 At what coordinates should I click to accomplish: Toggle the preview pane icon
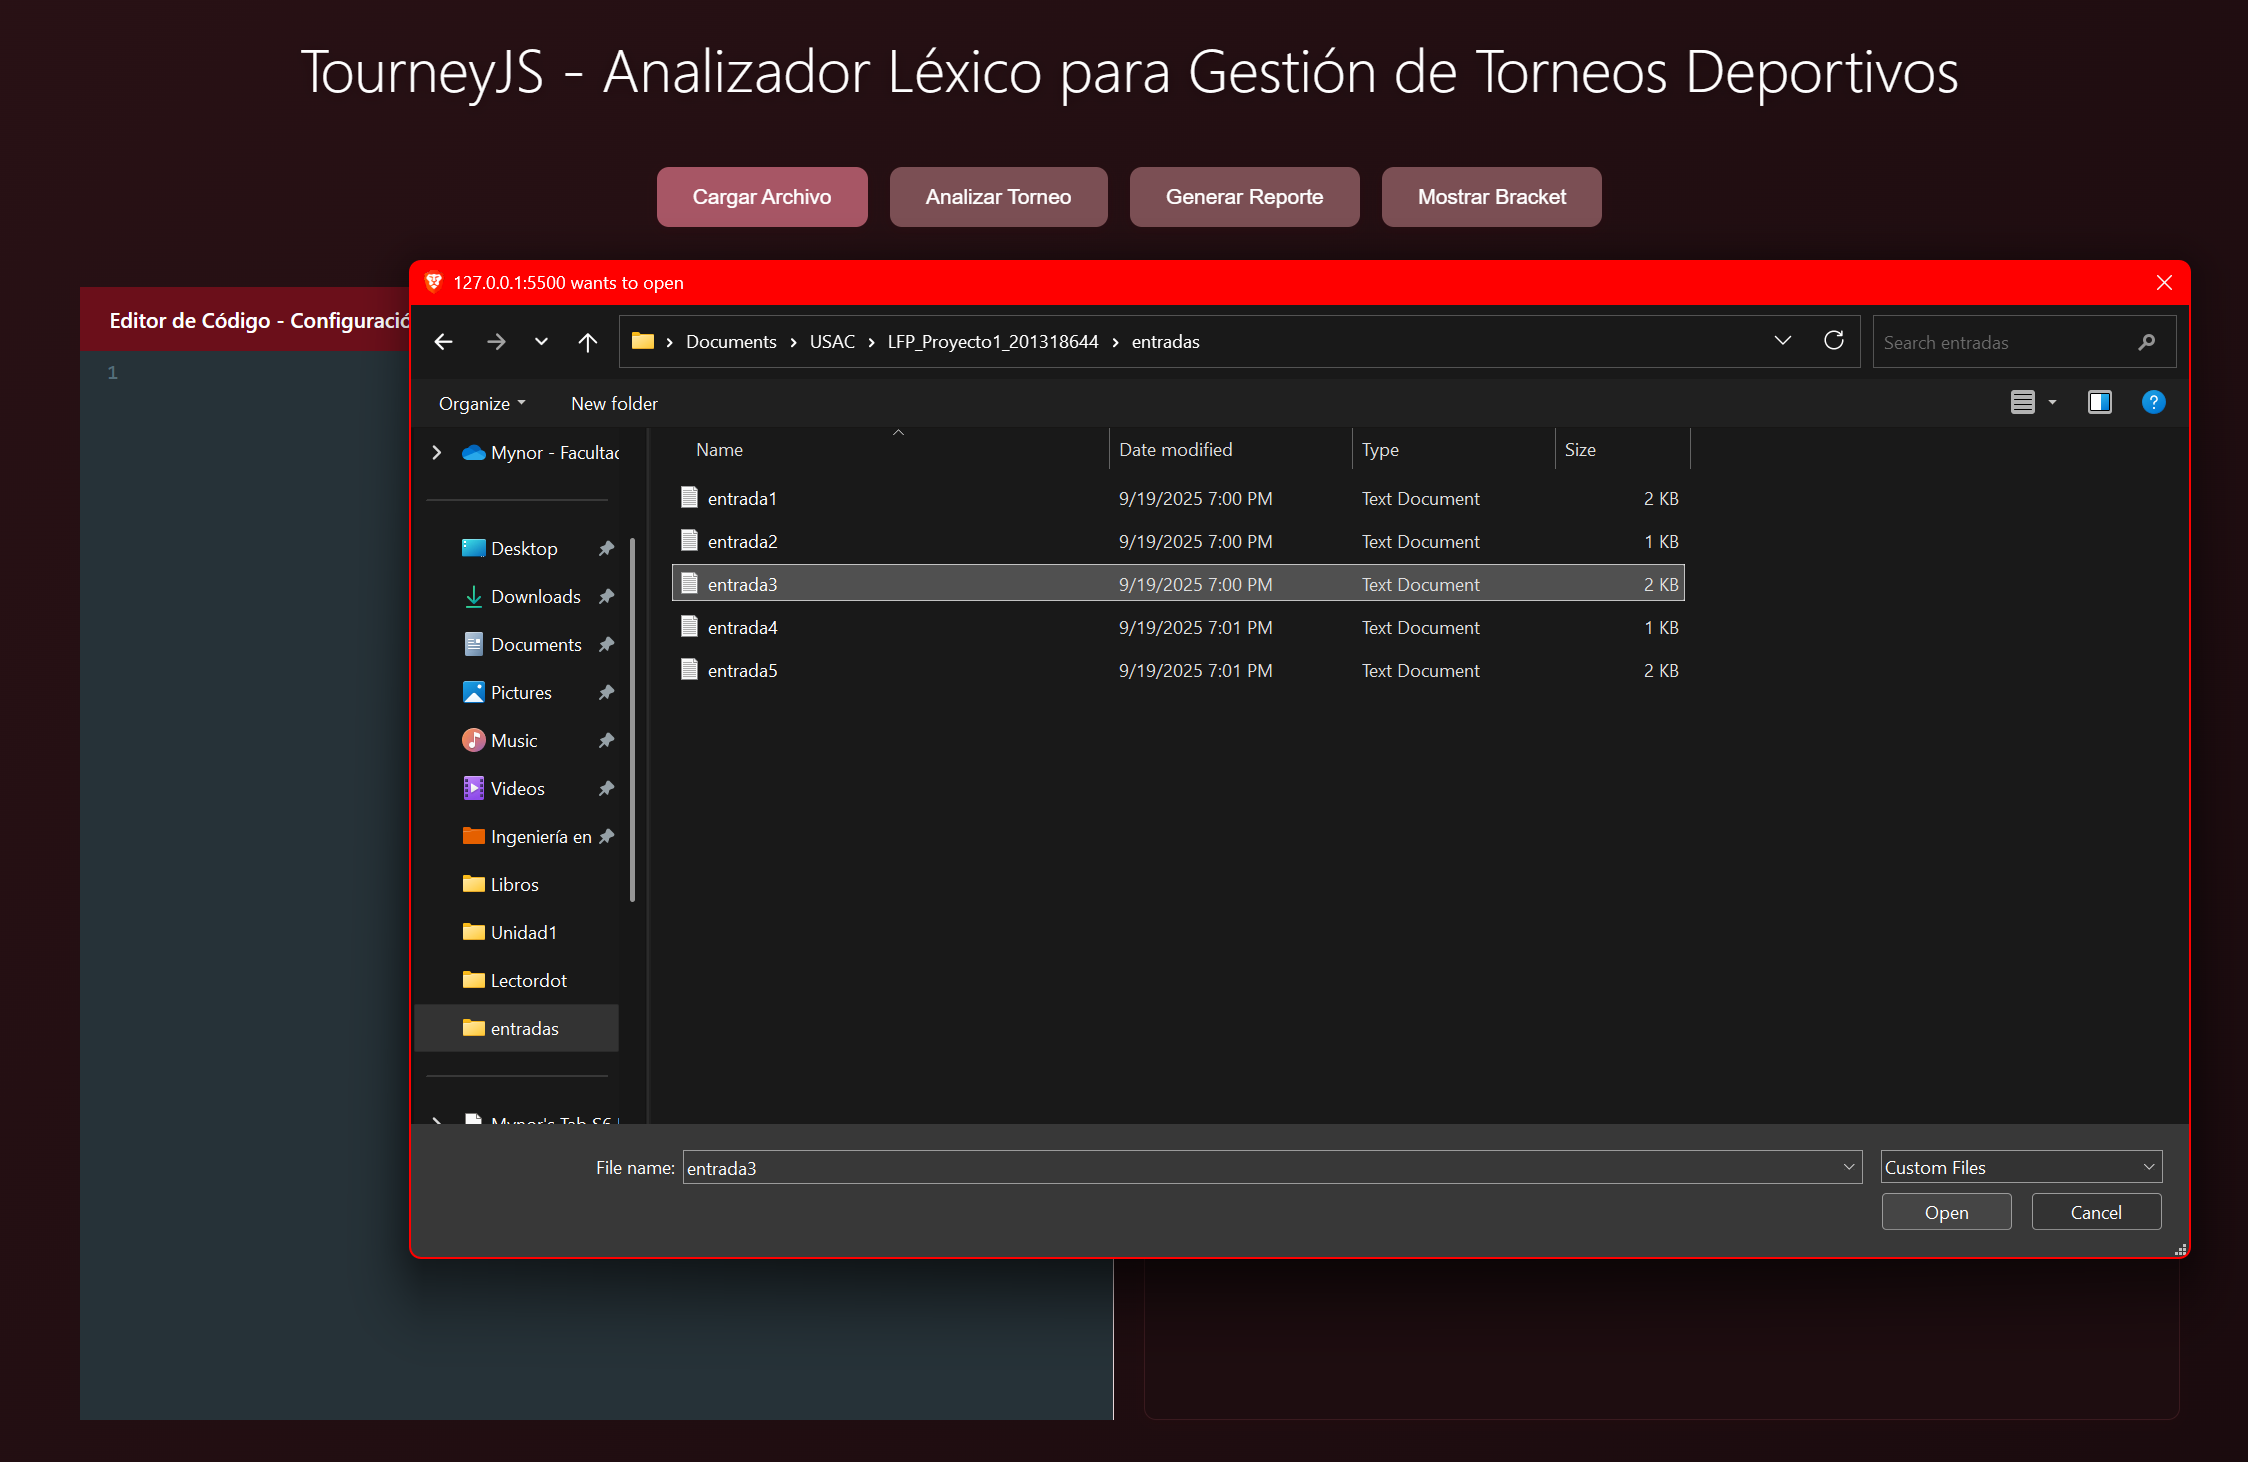click(x=2099, y=402)
